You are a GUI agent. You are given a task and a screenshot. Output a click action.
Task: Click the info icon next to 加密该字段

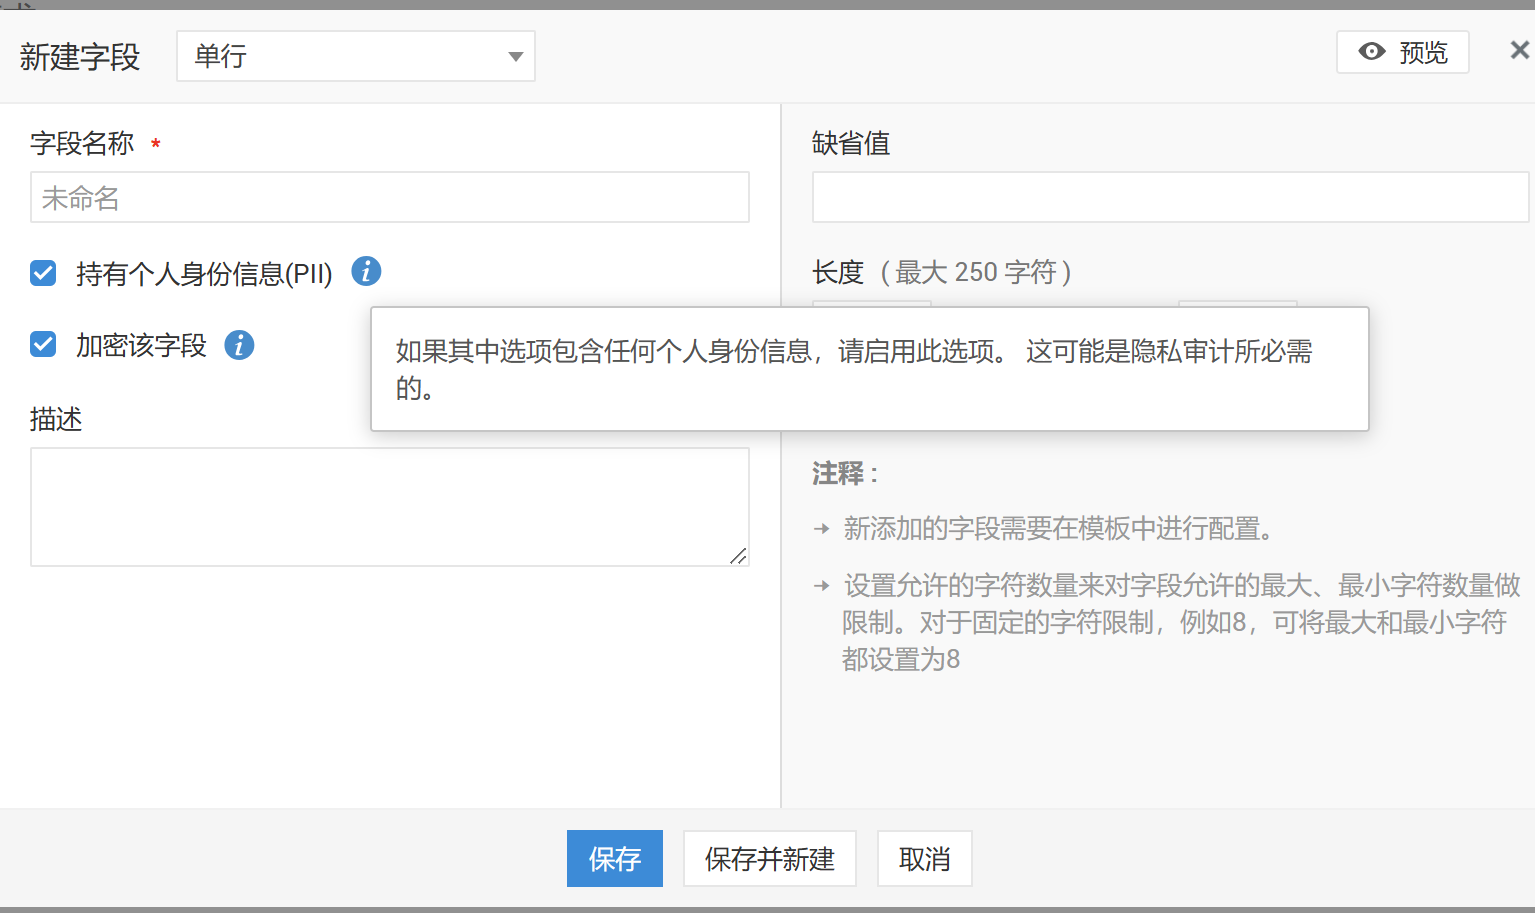point(239,345)
